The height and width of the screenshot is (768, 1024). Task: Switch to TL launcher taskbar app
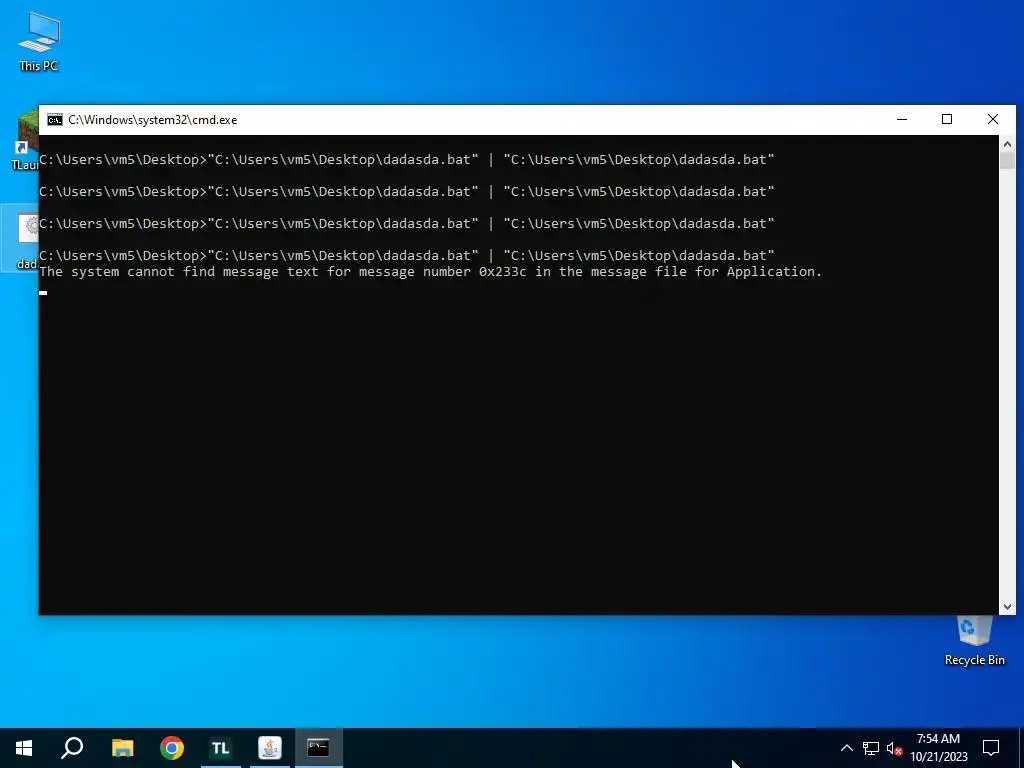click(x=221, y=748)
